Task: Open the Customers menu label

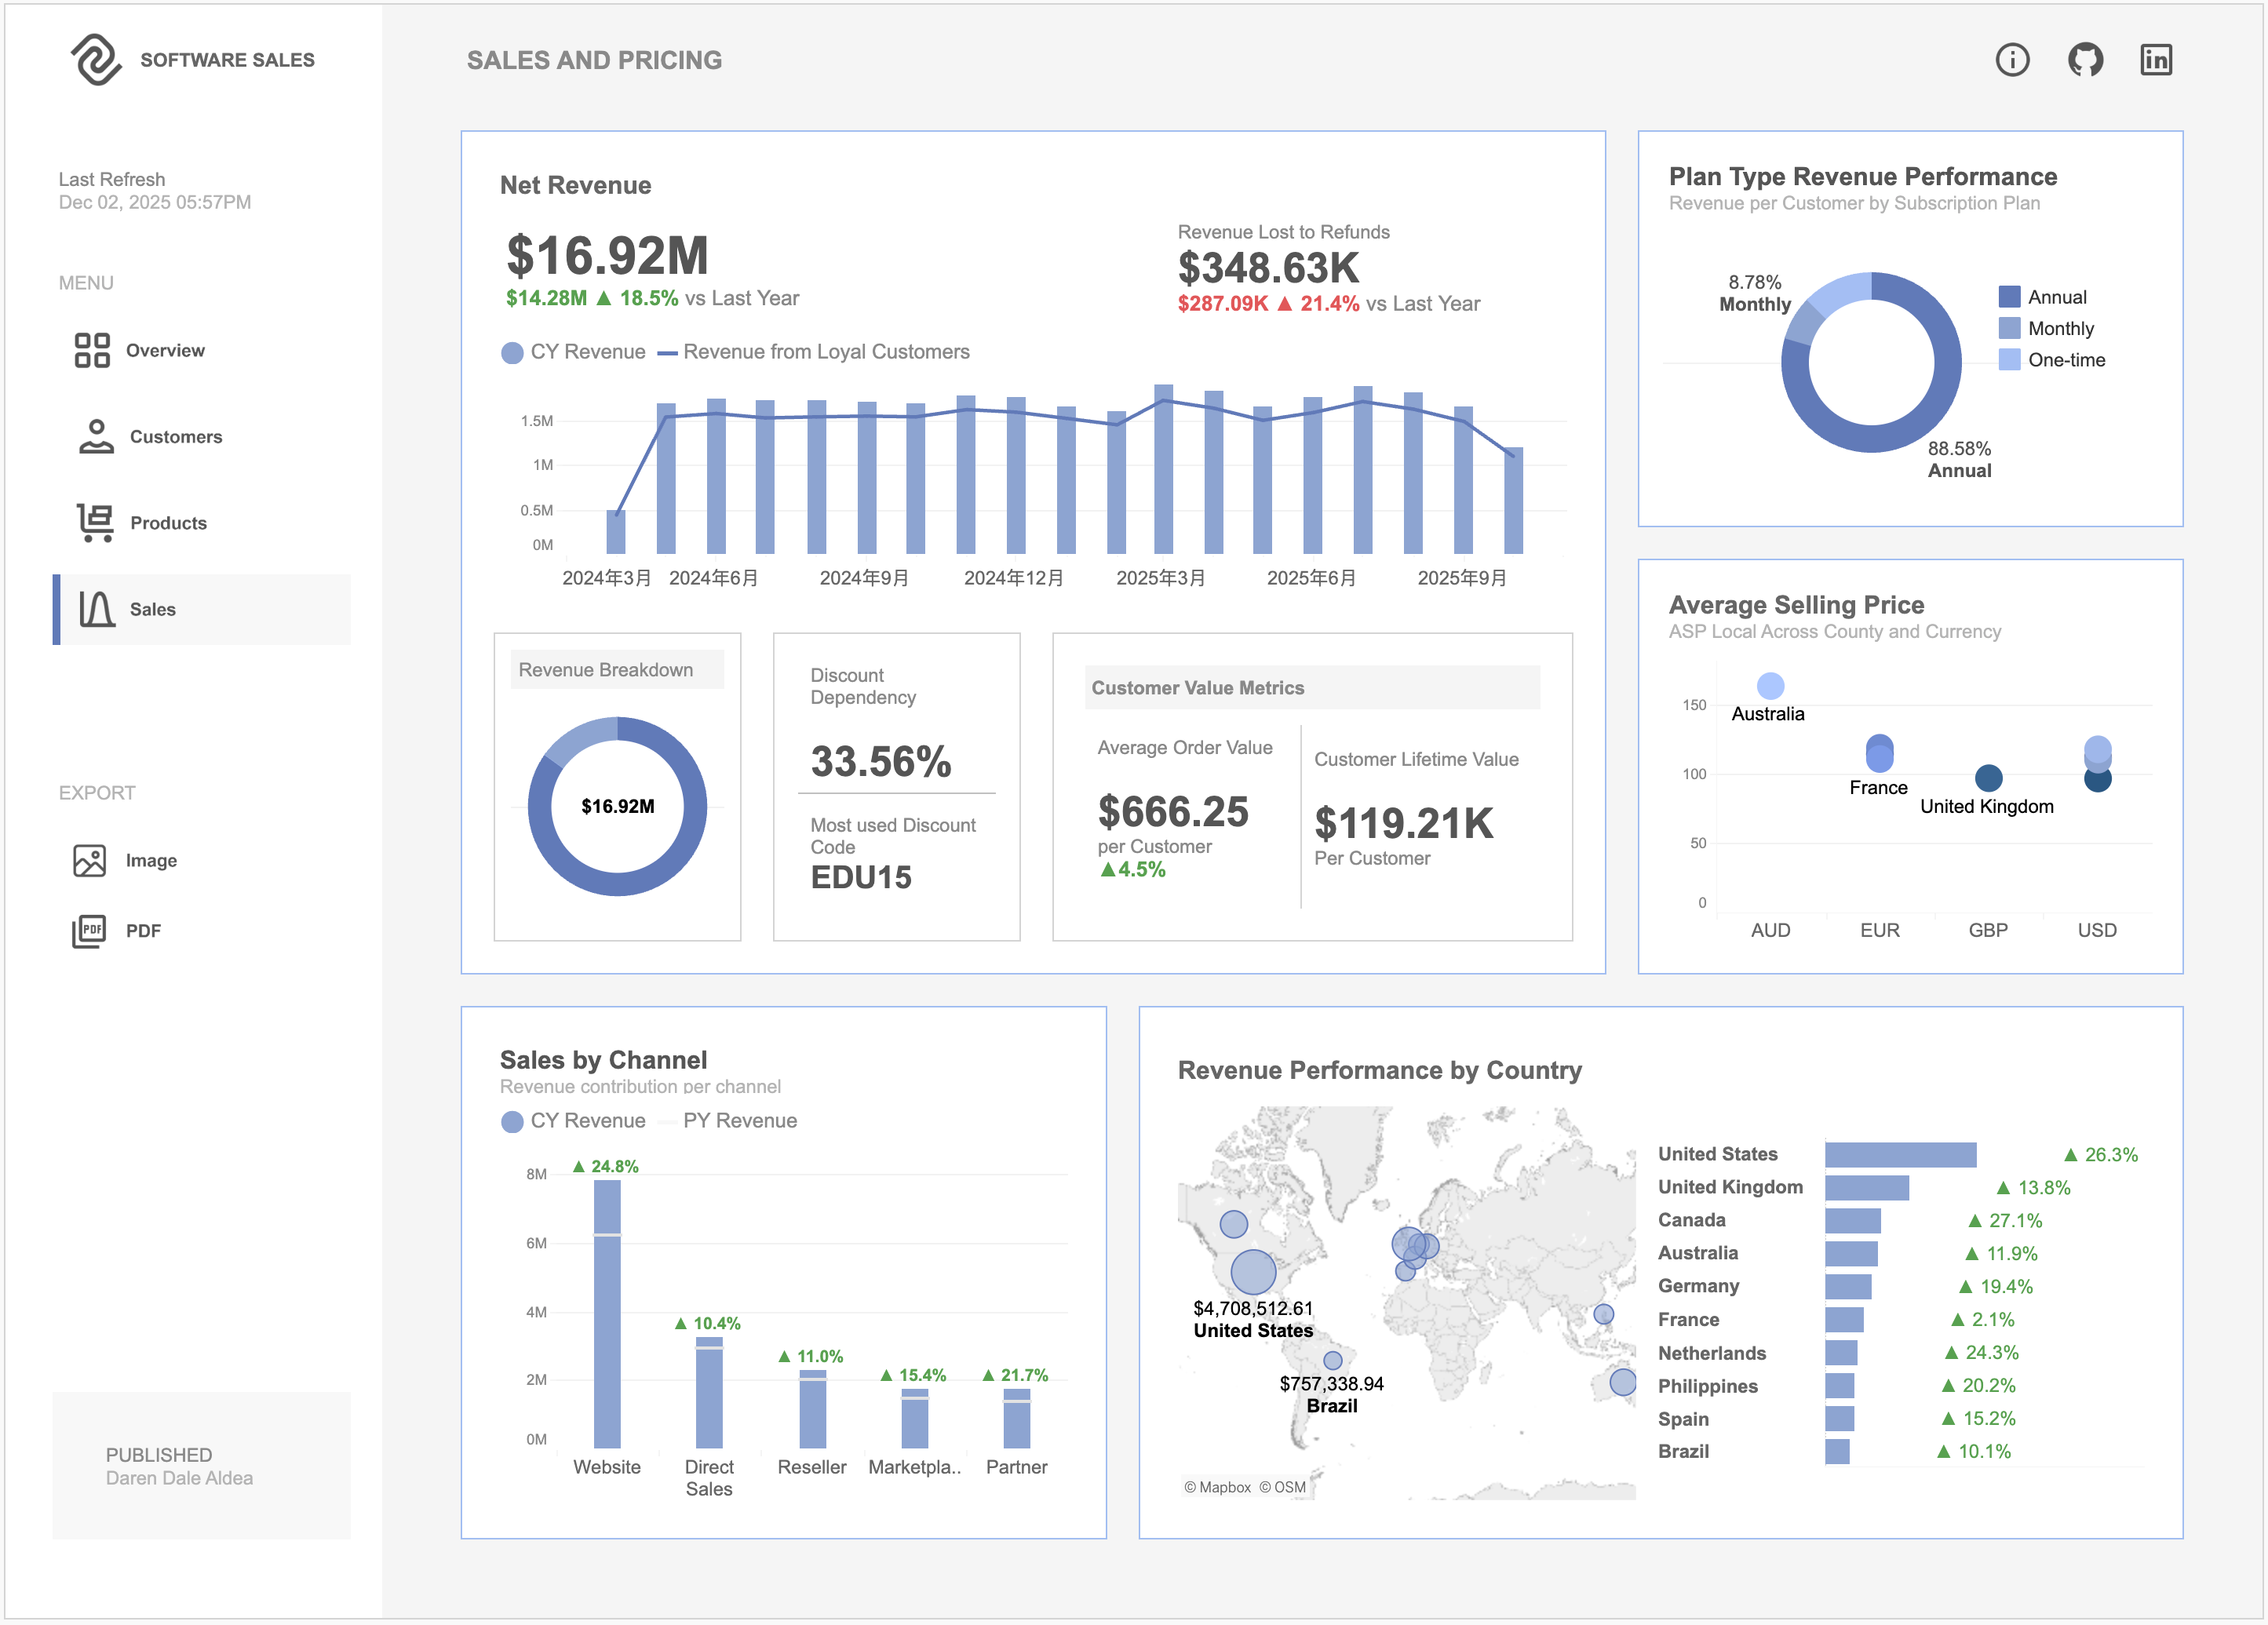Action: click(176, 437)
